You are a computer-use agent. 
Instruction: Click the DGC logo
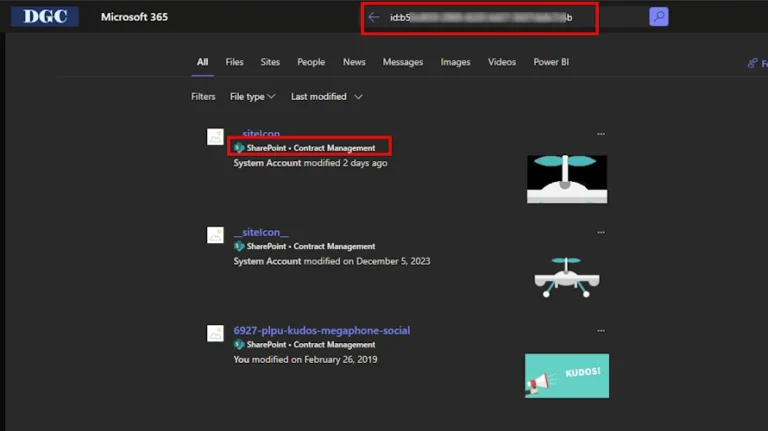click(45, 17)
